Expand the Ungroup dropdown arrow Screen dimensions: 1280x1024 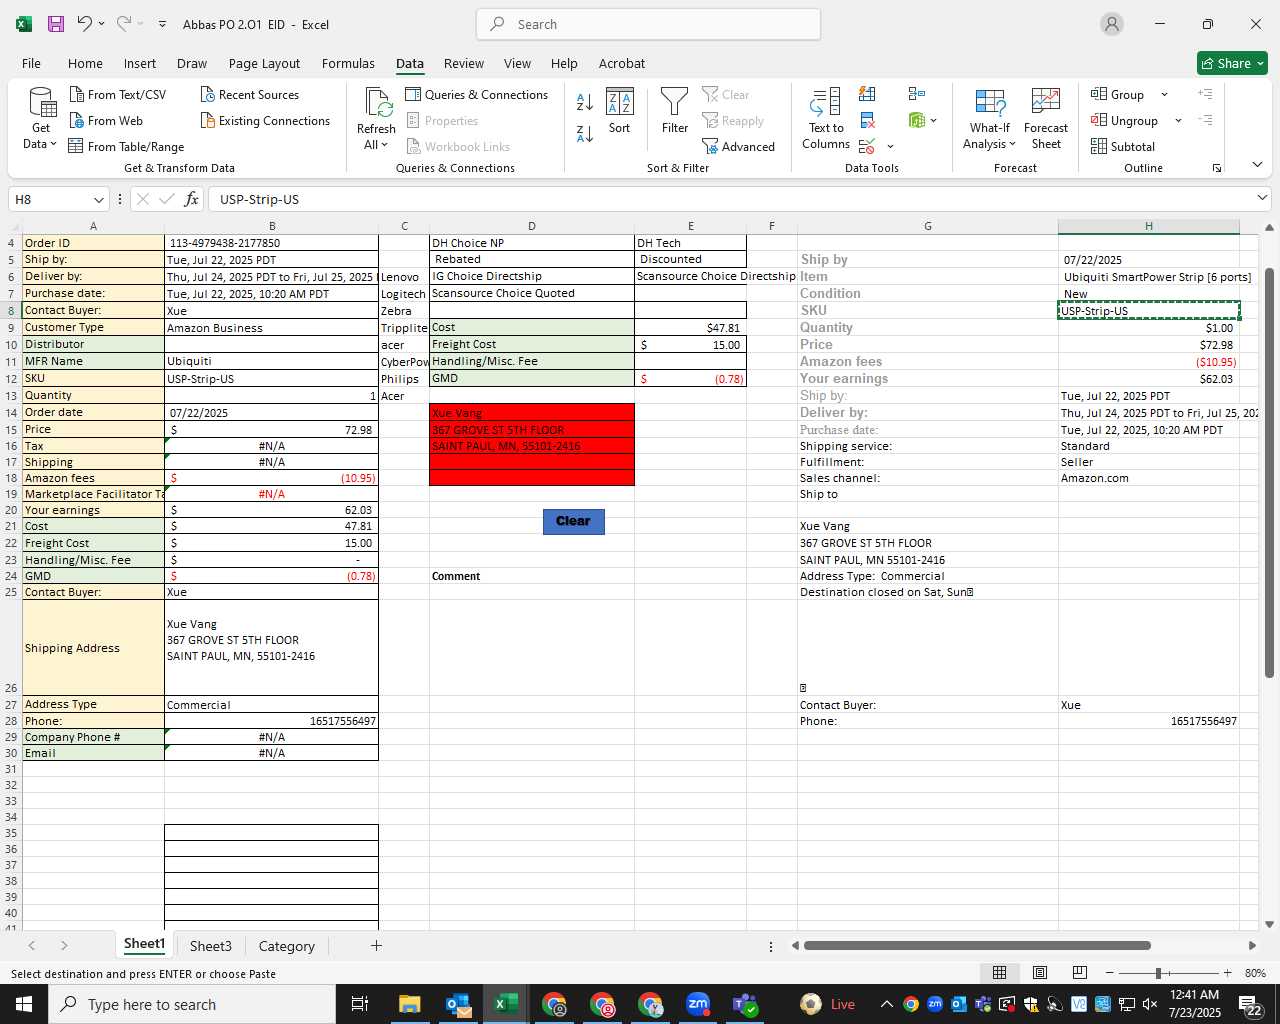(x=1178, y=120)
